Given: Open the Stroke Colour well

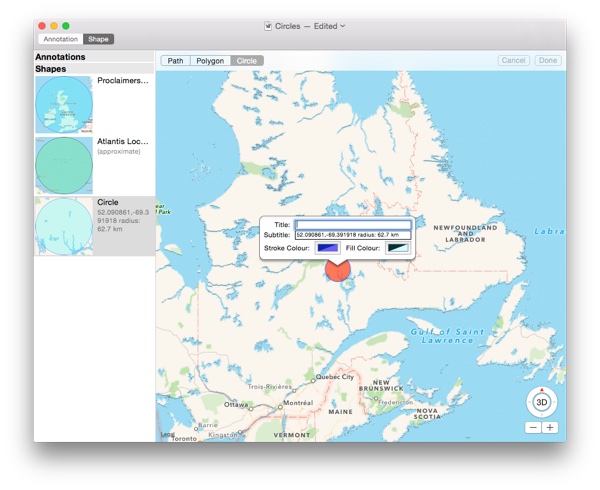Looking at the screenshot, I should click(x=329, y=247).
